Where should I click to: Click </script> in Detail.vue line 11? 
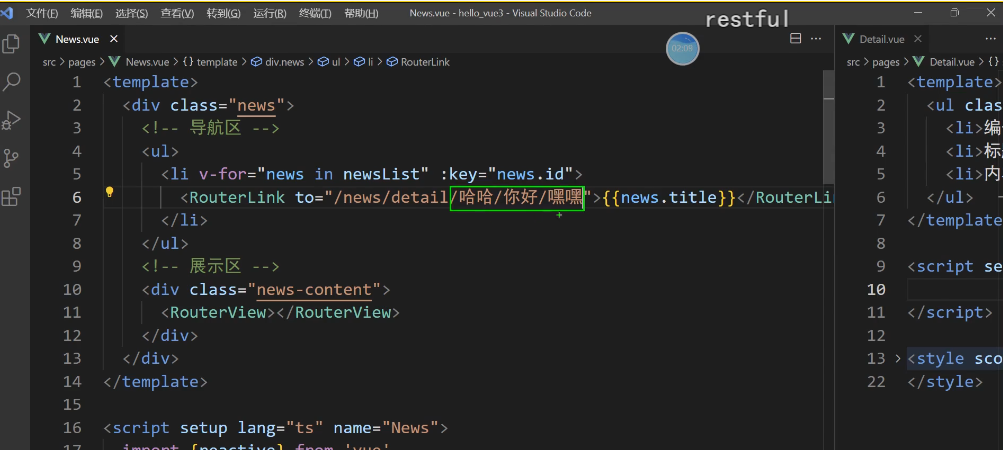coord(950,312)
